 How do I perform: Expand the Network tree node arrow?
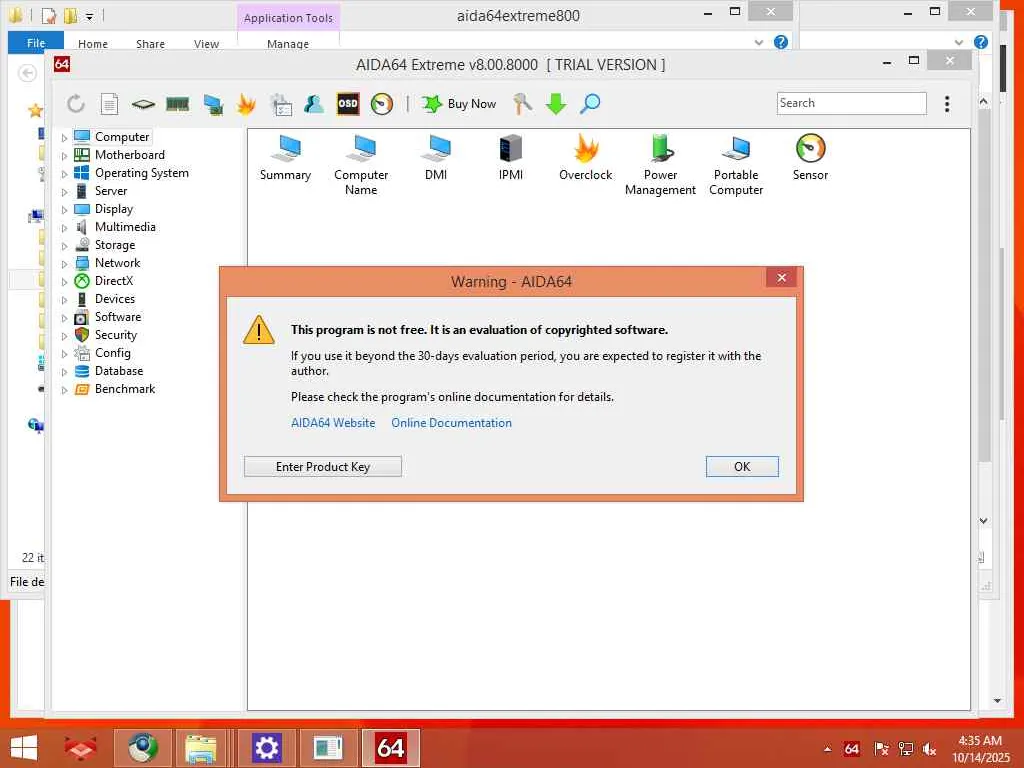click(x=64, y=264)
